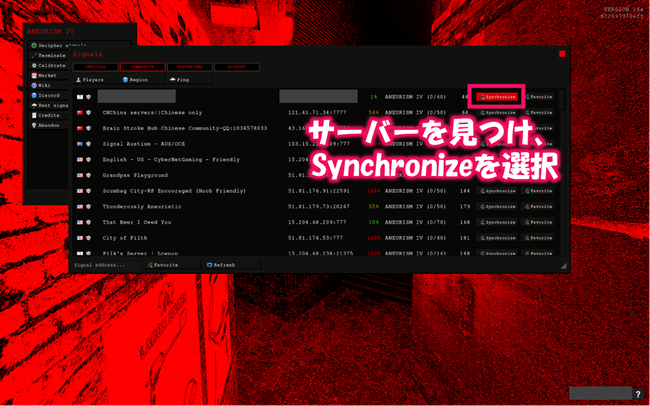Synchronize with City of Filth
Viewport: 650px width, 406px height.
pos(497,238)
